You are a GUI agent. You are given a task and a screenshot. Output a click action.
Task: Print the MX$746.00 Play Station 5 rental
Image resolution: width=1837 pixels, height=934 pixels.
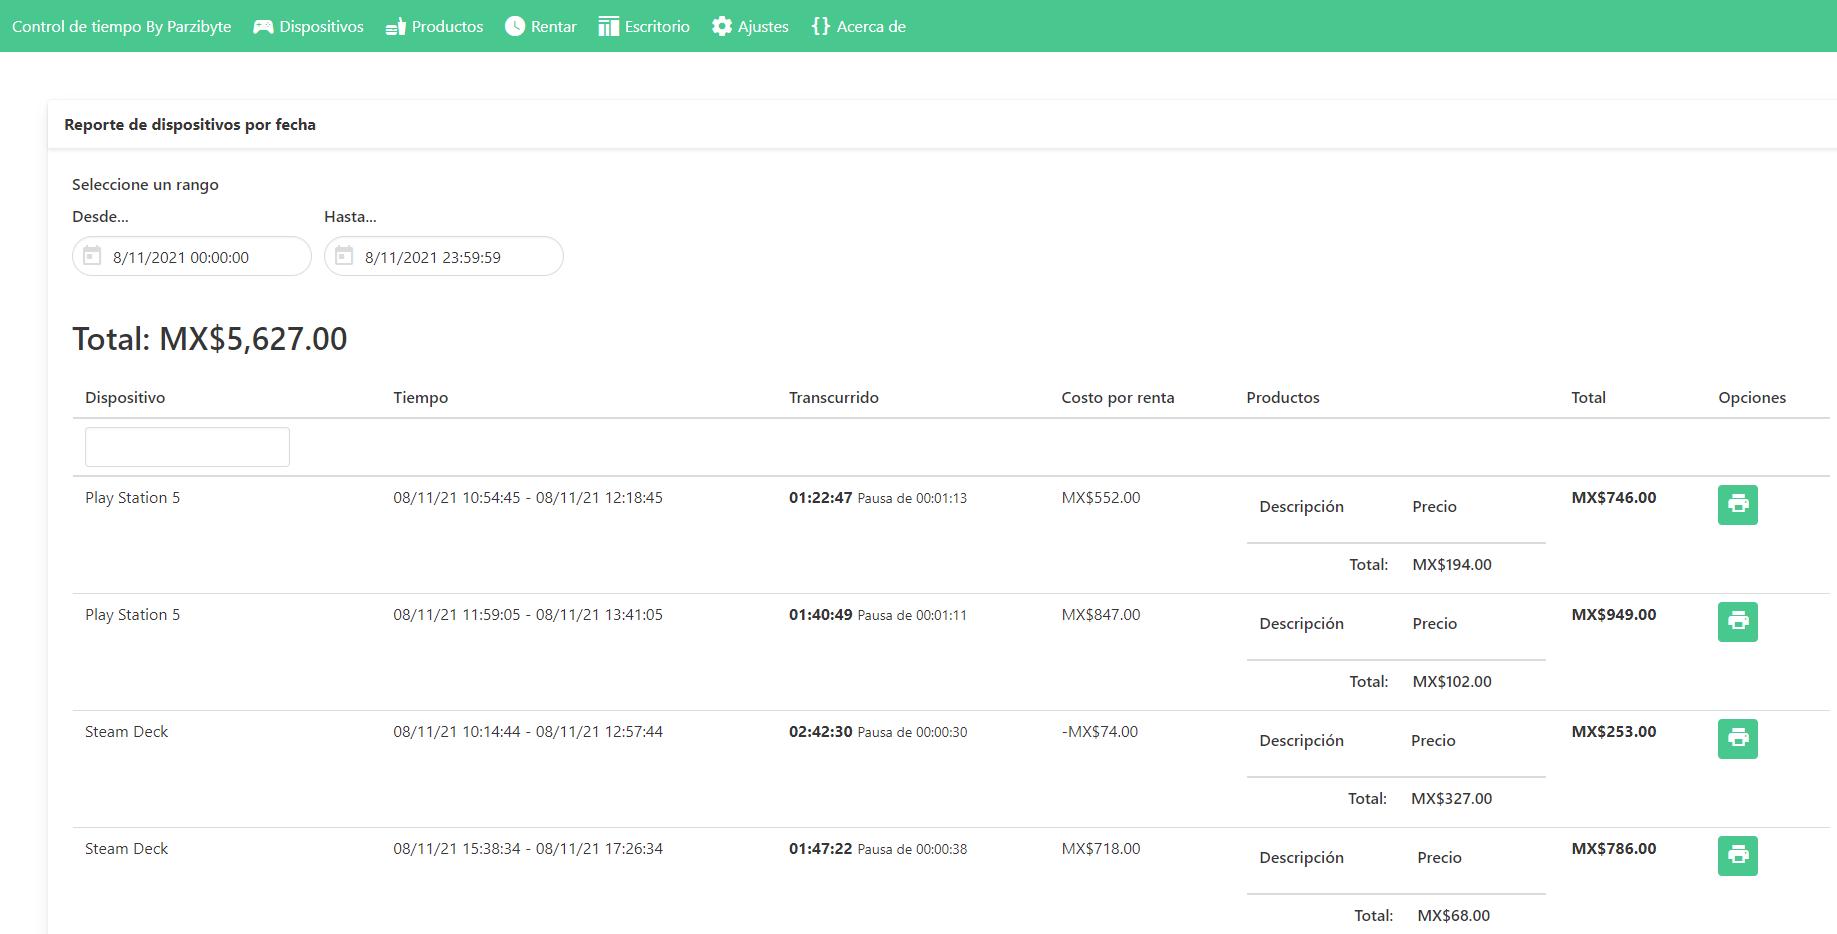pos(1737,504)
